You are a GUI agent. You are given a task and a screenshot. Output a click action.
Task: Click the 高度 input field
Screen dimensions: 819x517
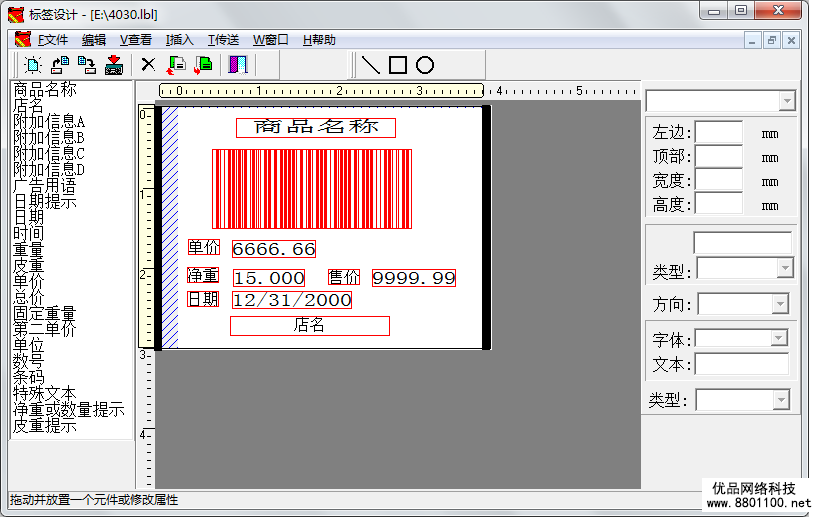coord(718,203)
